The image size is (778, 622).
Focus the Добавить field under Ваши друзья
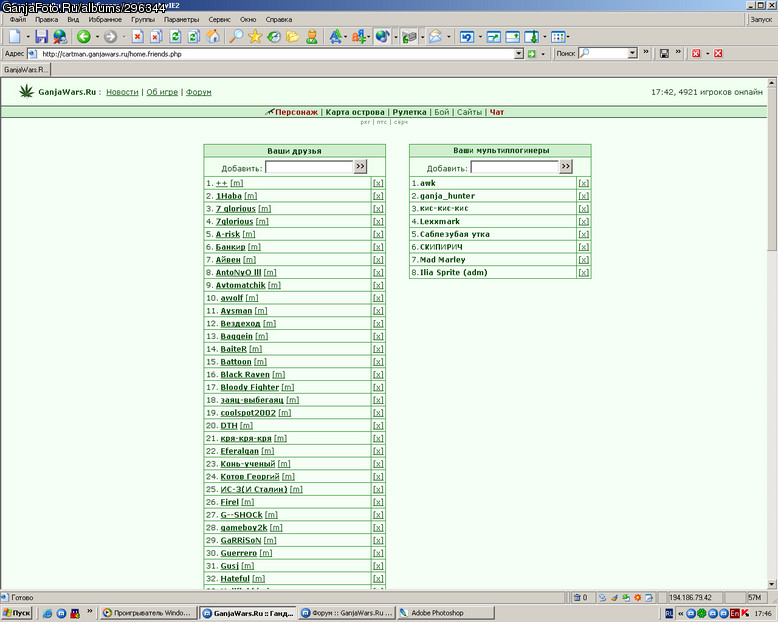(309, 167)
